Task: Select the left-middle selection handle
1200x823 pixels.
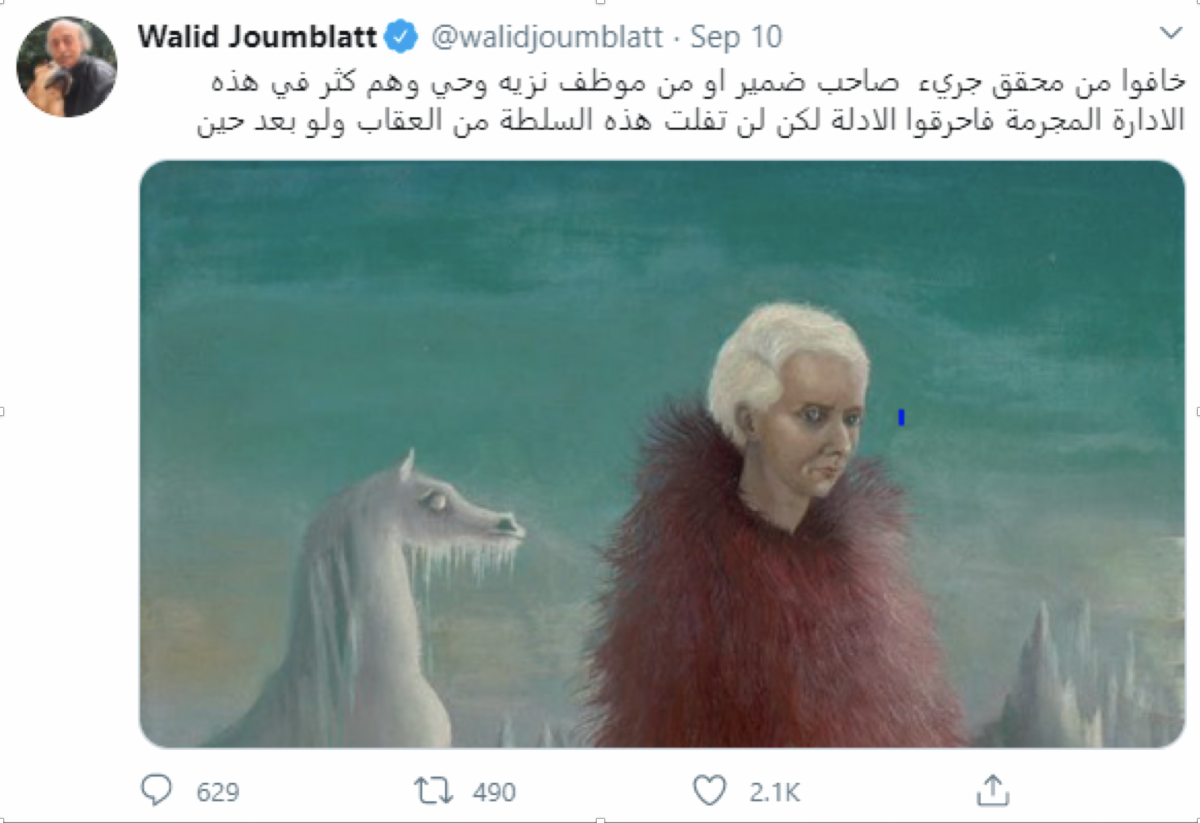Action: click(3, 410)
